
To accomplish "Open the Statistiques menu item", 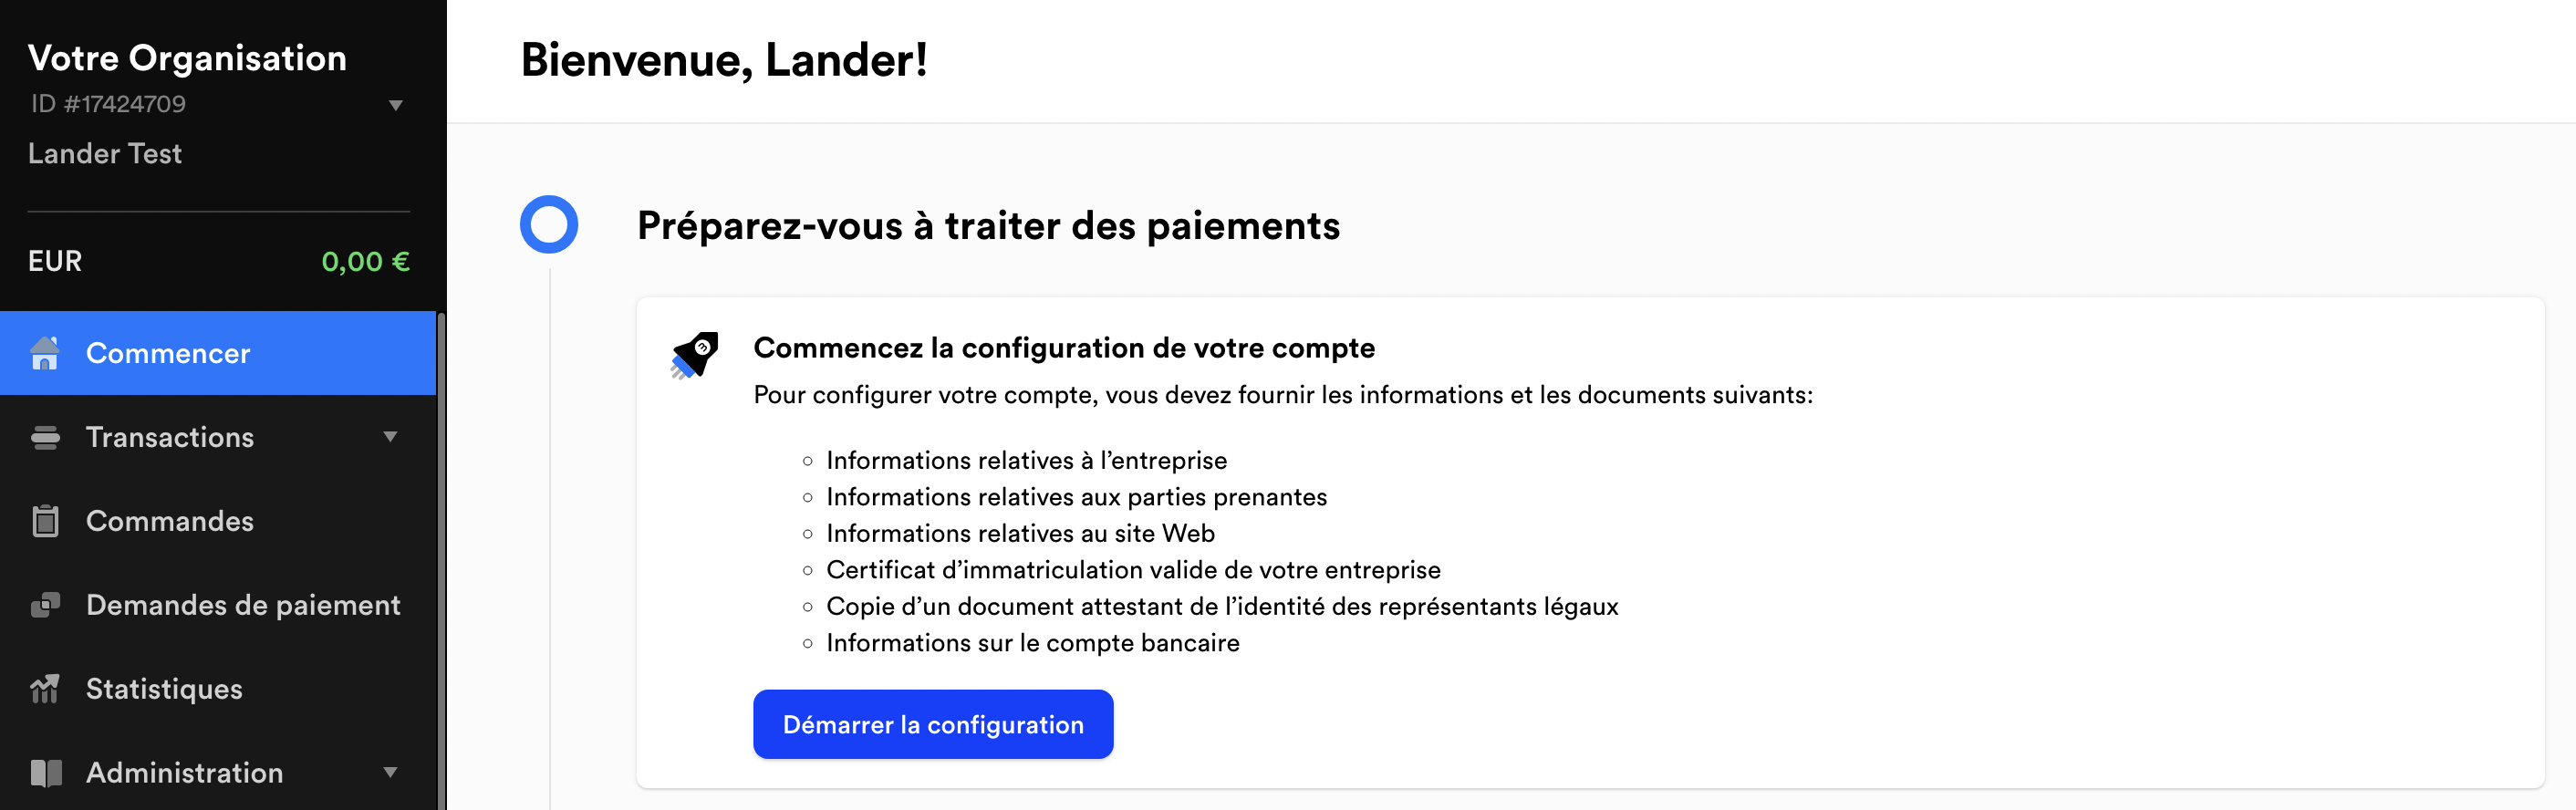I will click(x=218, y=689).
